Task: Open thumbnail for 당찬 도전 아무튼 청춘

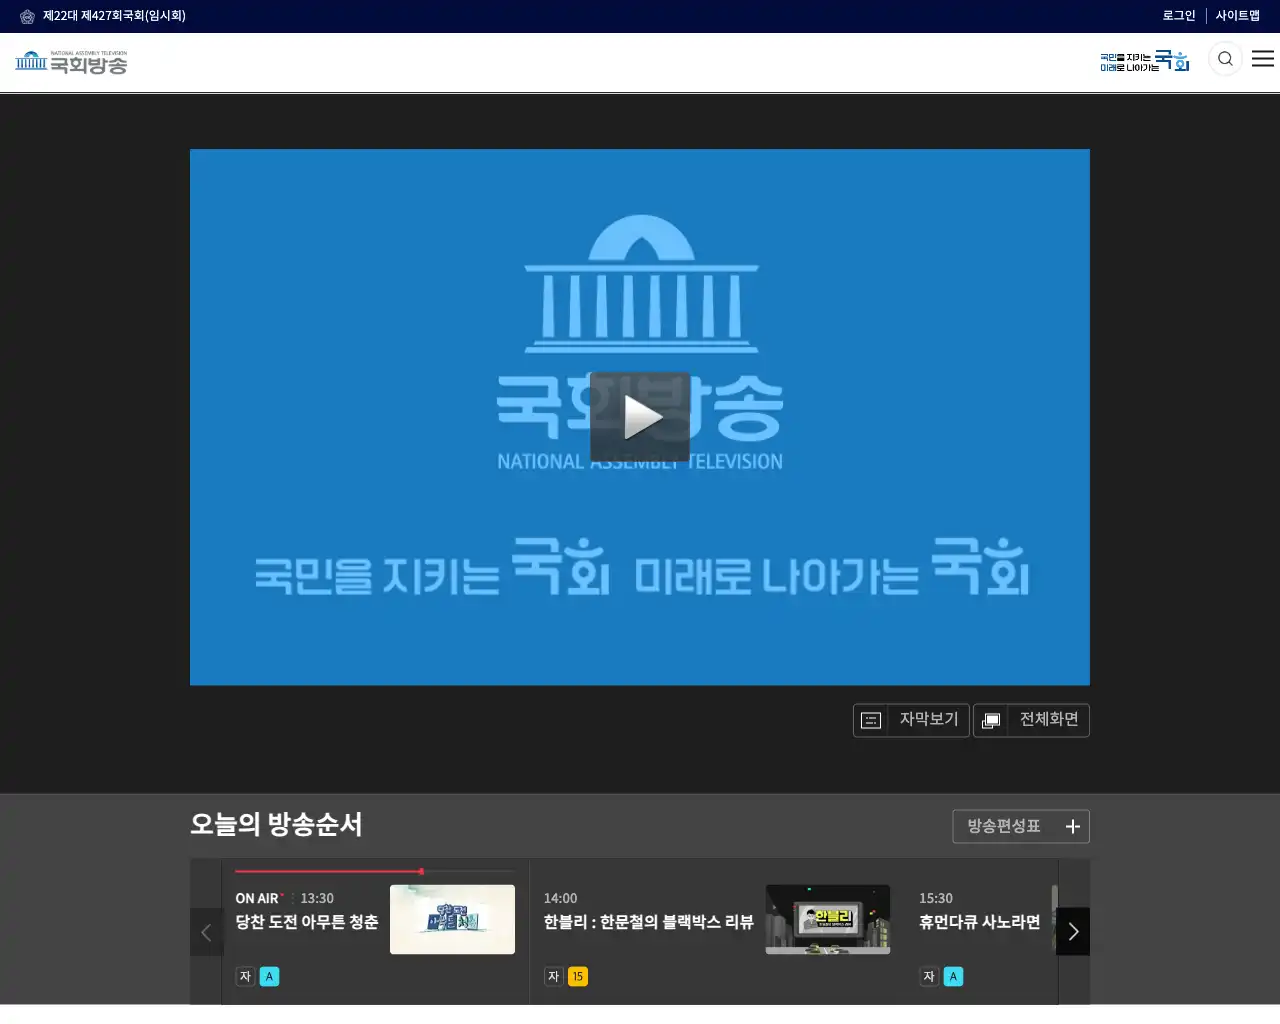Action: click(452, 919)
